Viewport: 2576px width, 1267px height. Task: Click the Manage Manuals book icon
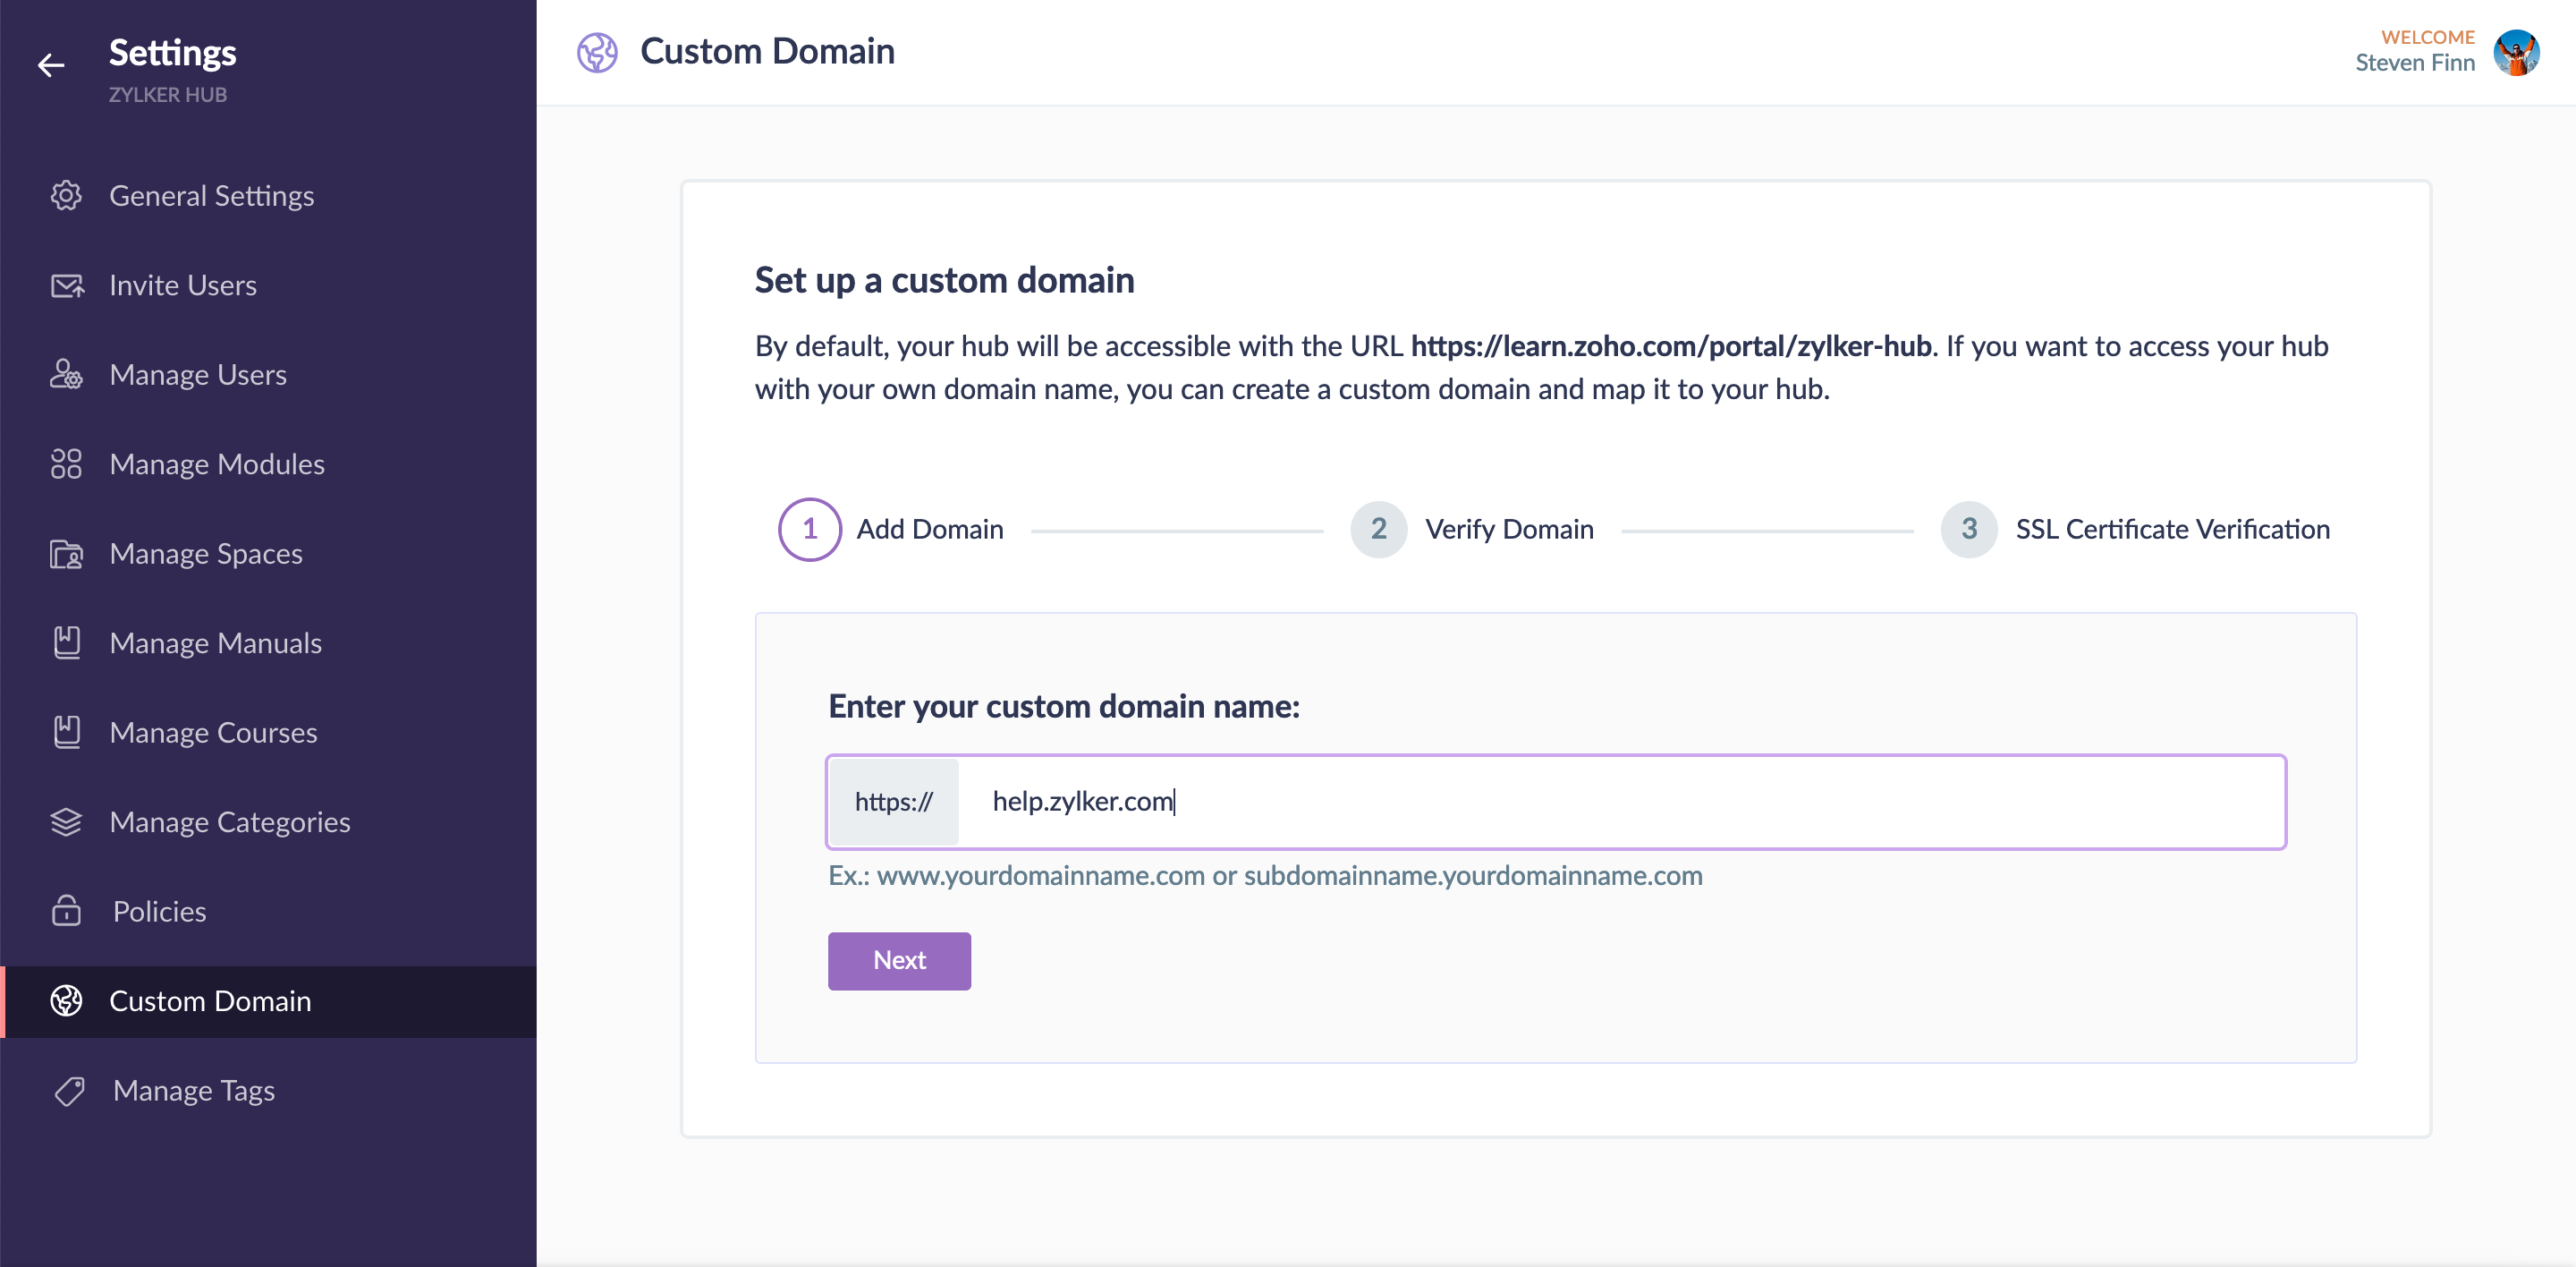click(x=66, y=643)
